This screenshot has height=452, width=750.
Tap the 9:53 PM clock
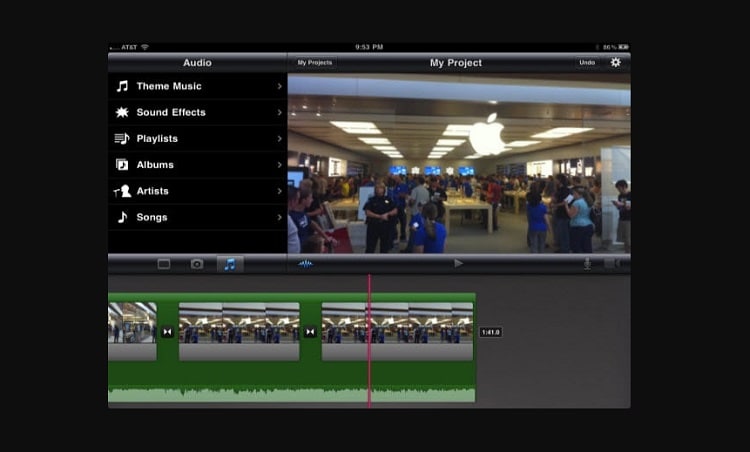[x=369, y=47]
